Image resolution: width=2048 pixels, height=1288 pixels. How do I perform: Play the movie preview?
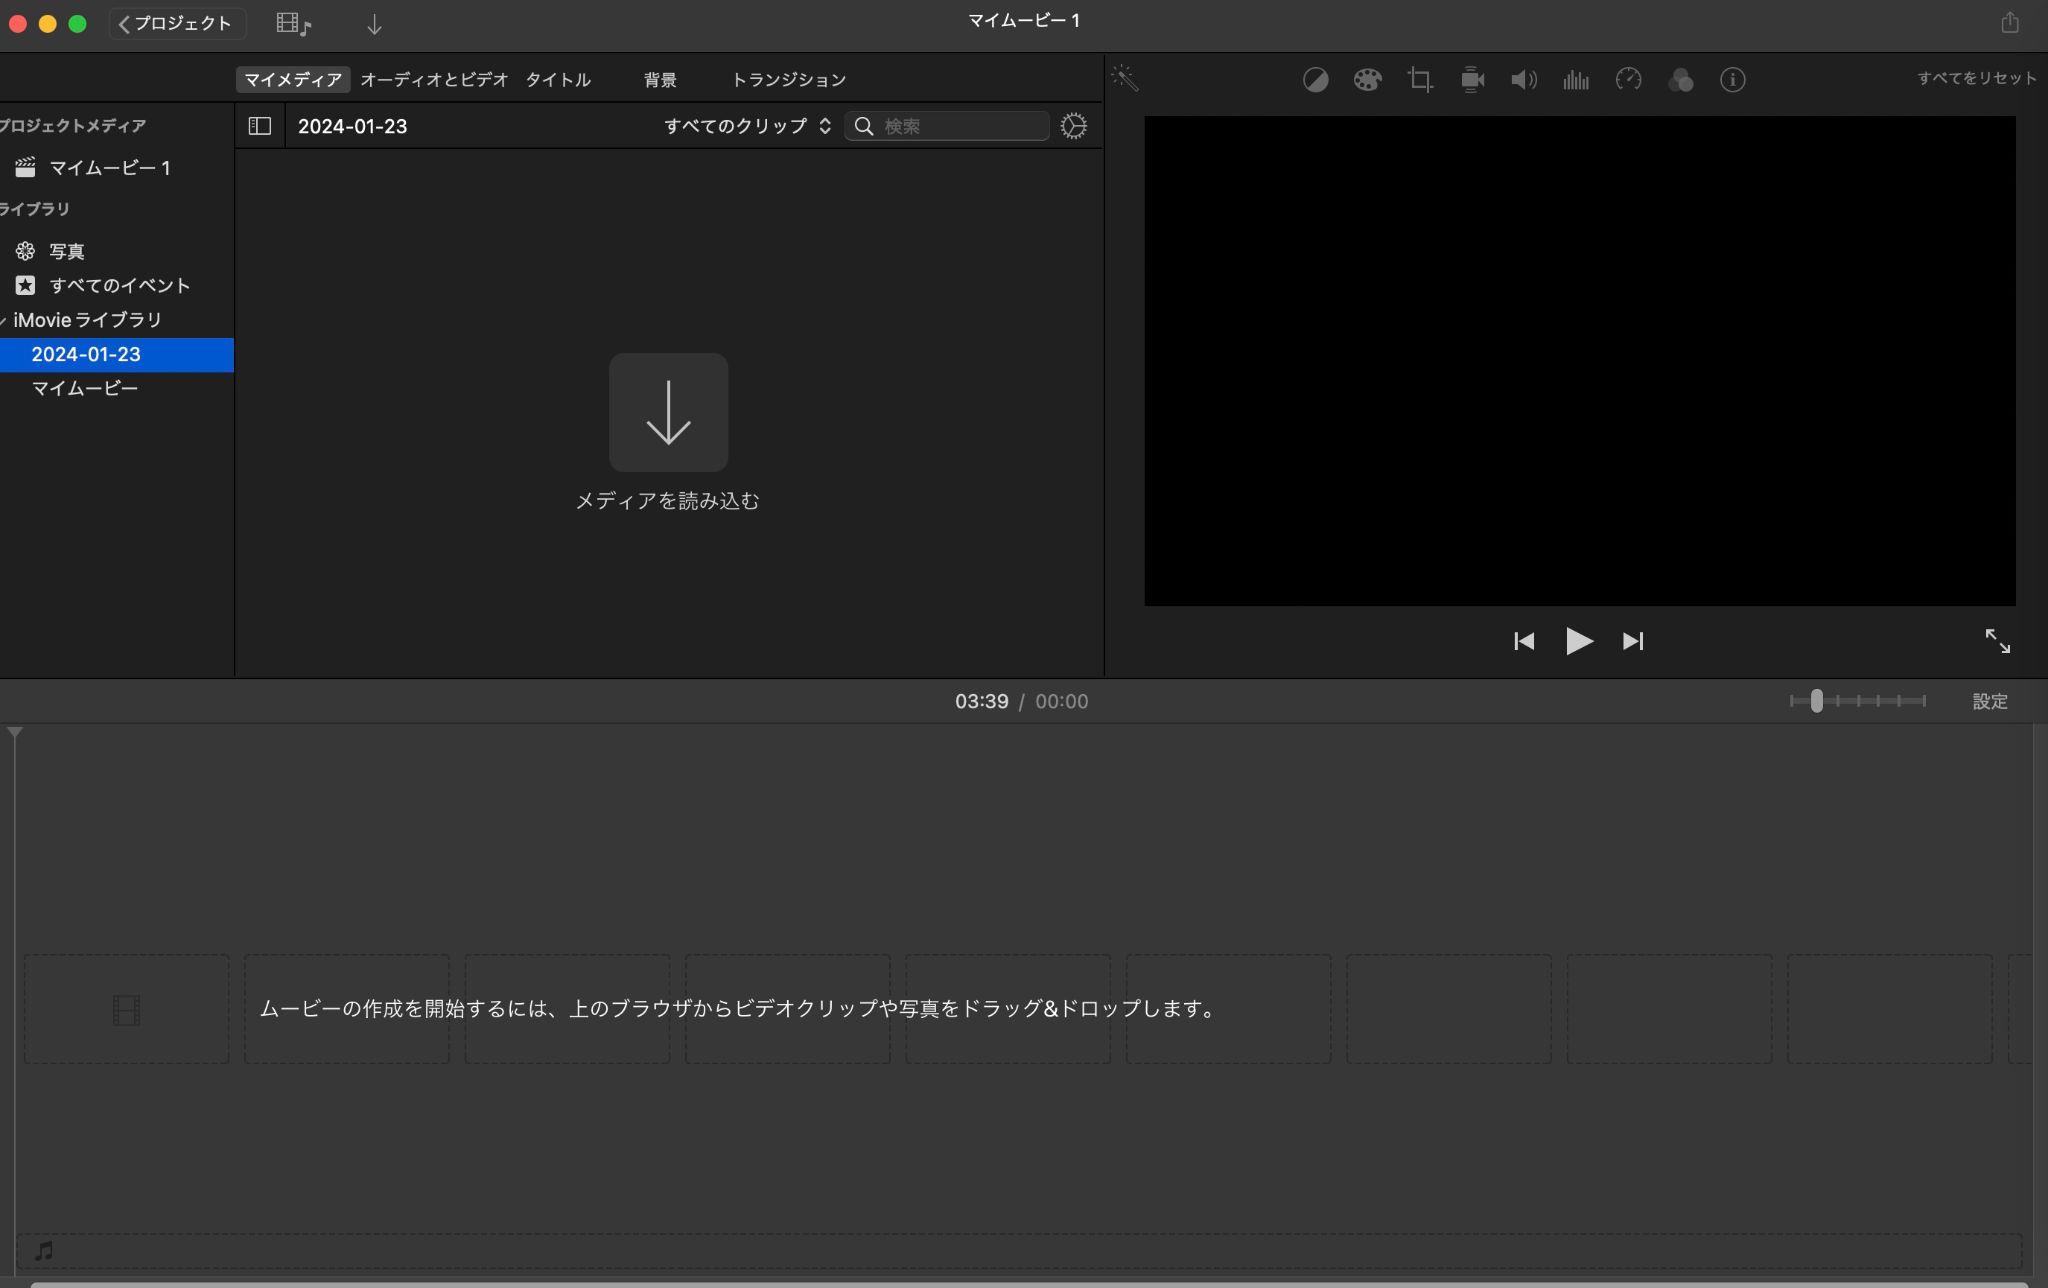pyautogui.click(x=1579, y=641)
